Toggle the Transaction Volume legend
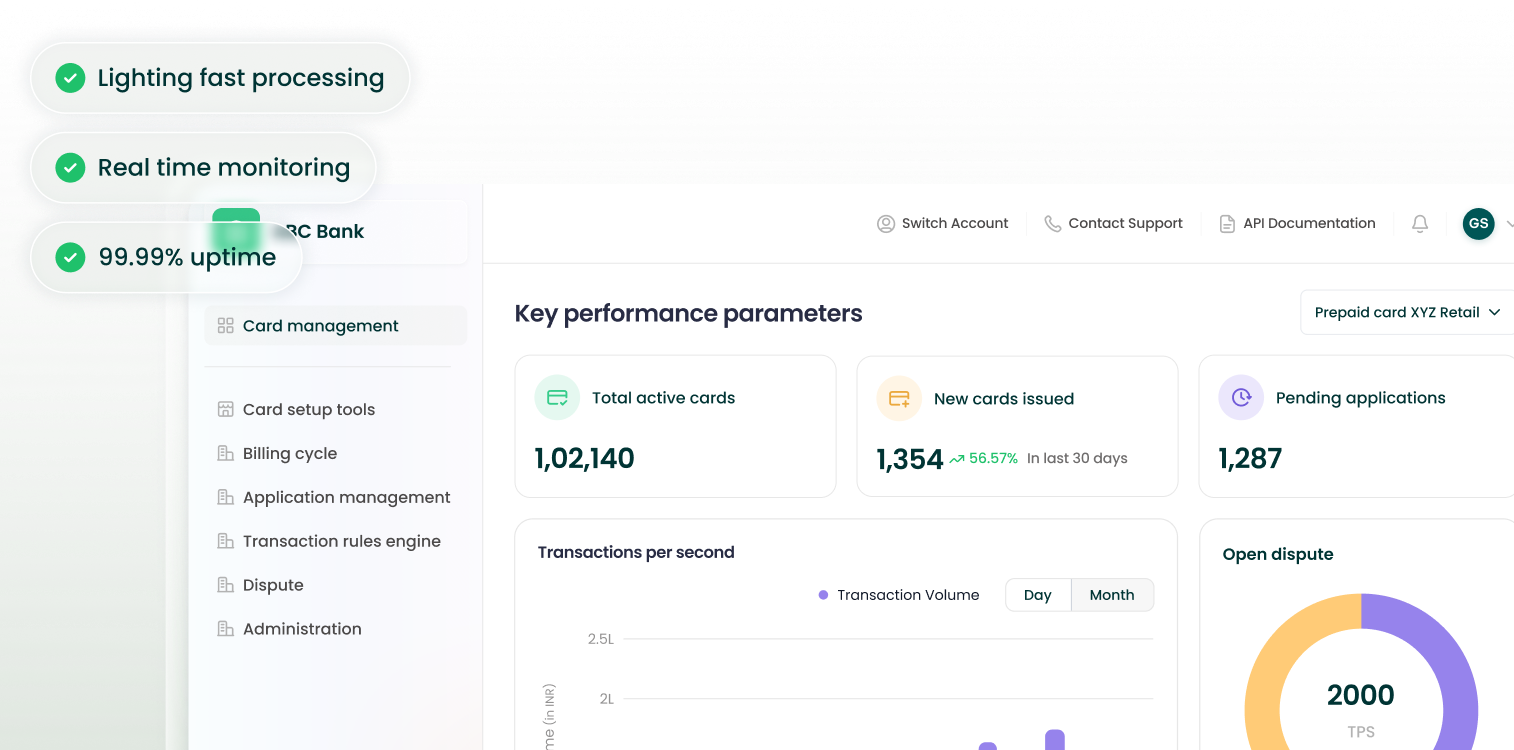The width and height of the screenshot is (1514, 750). (x=898, y=594)
